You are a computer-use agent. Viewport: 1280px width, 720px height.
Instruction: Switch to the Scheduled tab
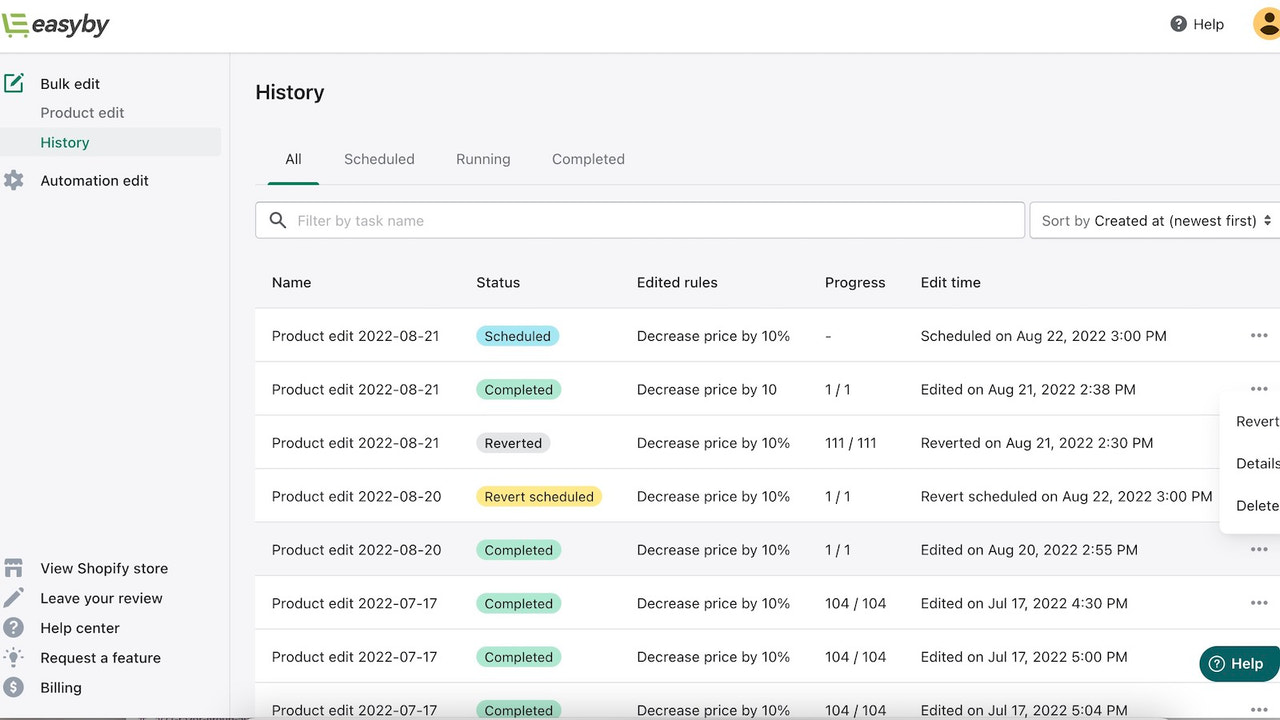(379, 158)
